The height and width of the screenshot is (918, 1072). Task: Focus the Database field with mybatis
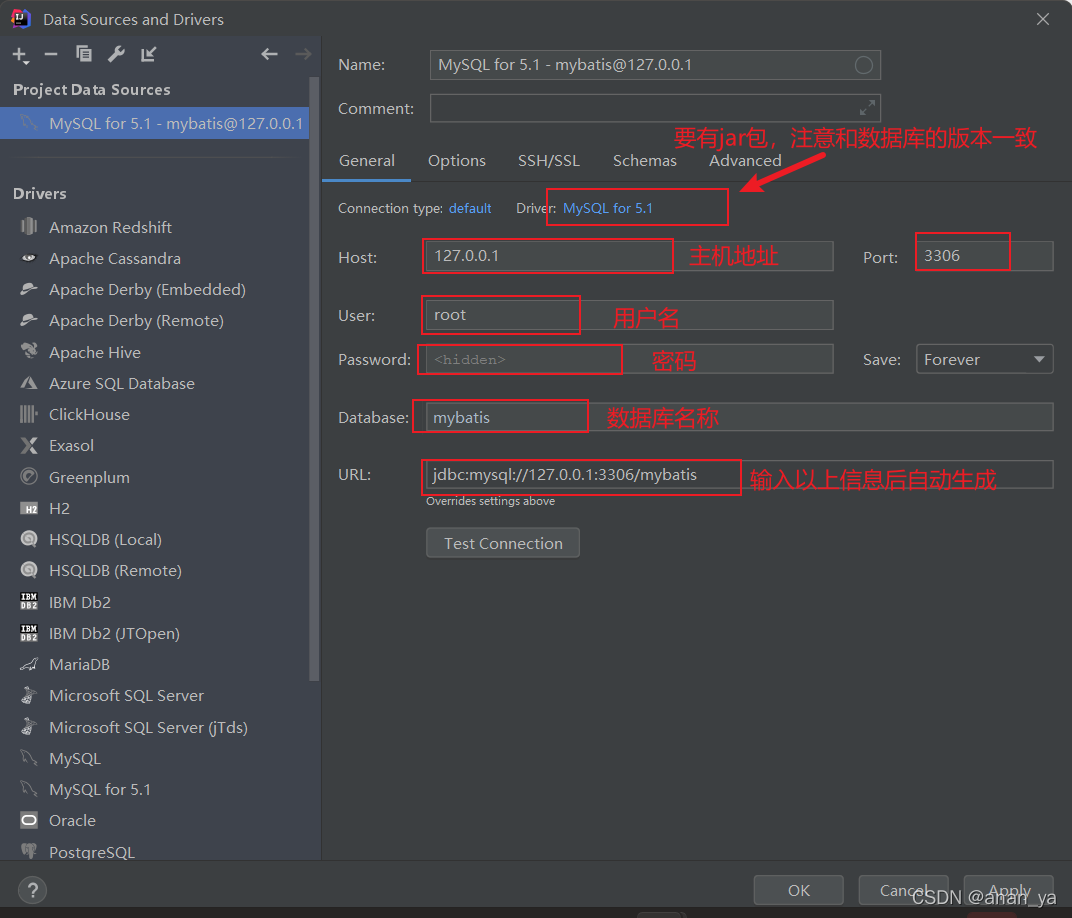pos(739,417)
